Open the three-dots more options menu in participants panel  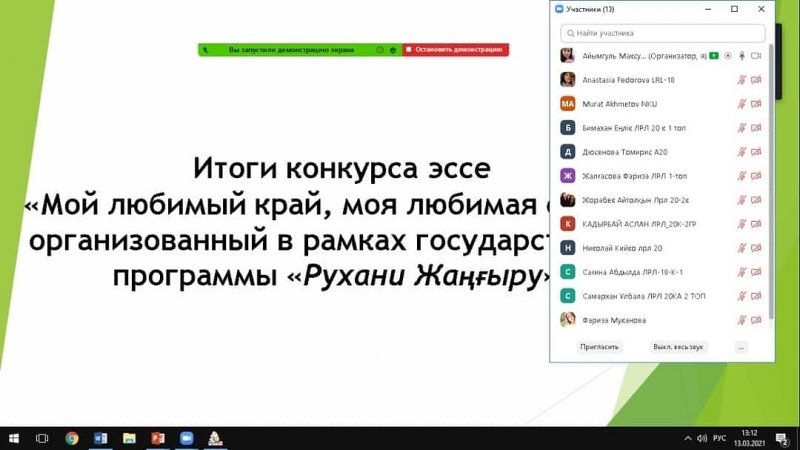pyautogui.click(x=740, y=347)
